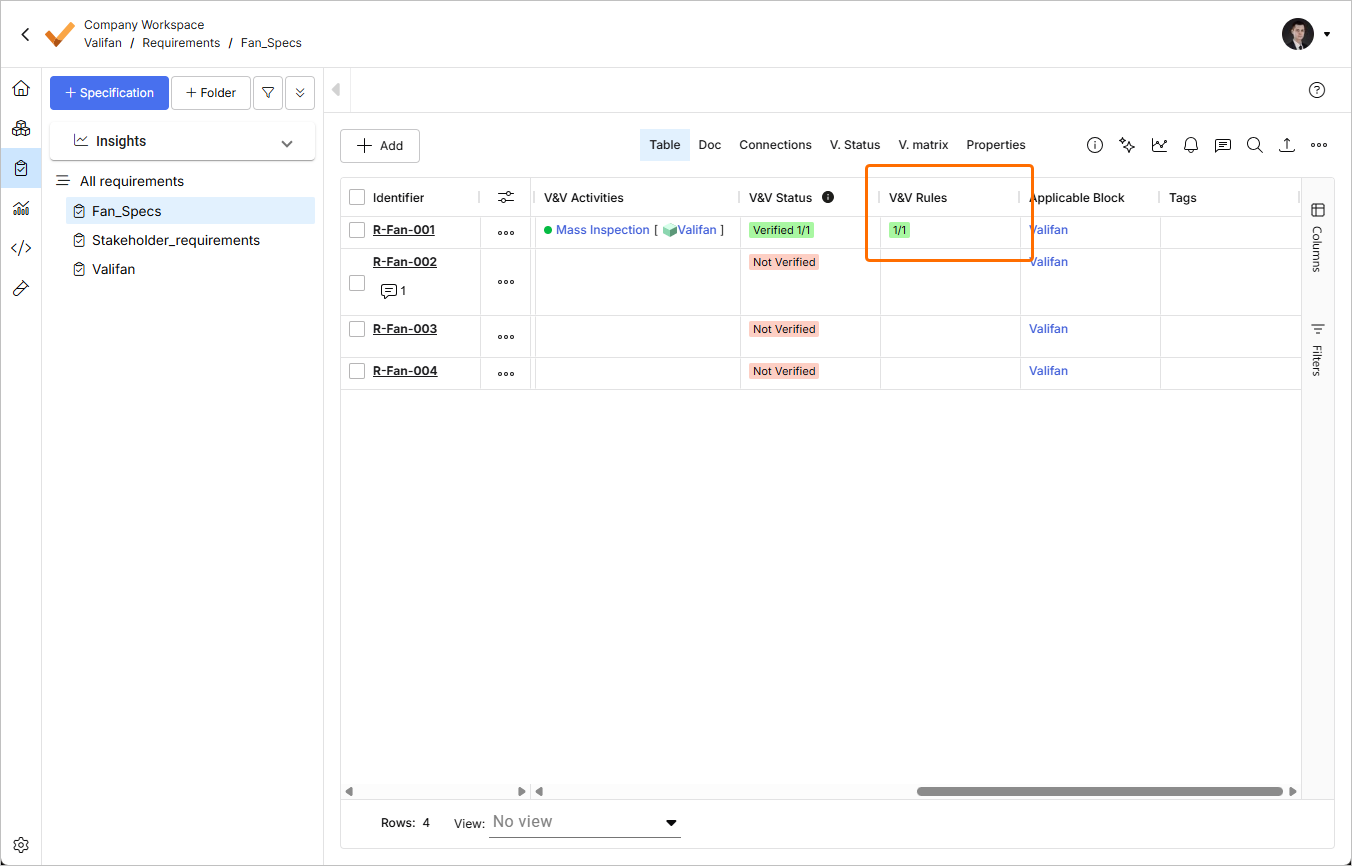Click the info circle icon in toolbar
The height and width of the screenshot is (866, 1352).
point(1095,145)
